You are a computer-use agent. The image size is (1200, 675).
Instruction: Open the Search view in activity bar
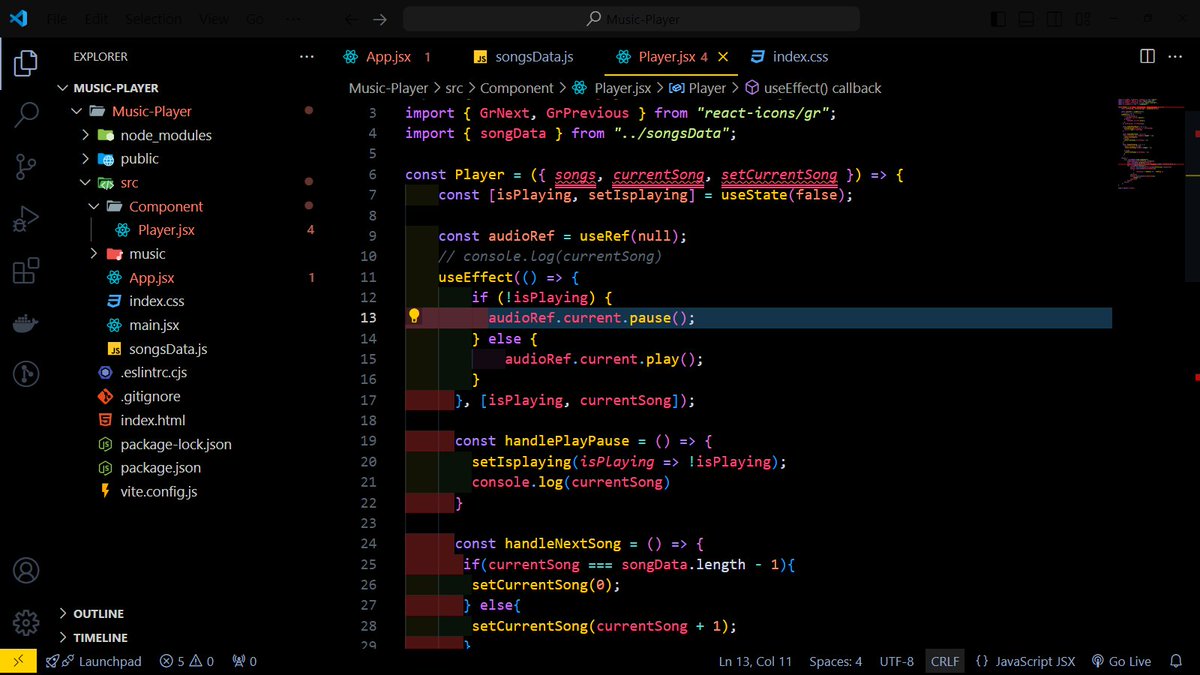click(x=26, y=114)
